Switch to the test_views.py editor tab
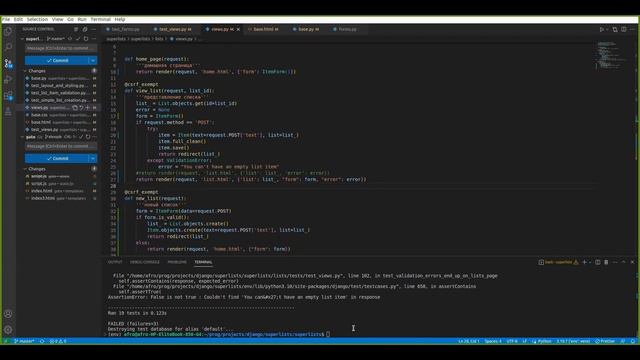 (174, 29)
